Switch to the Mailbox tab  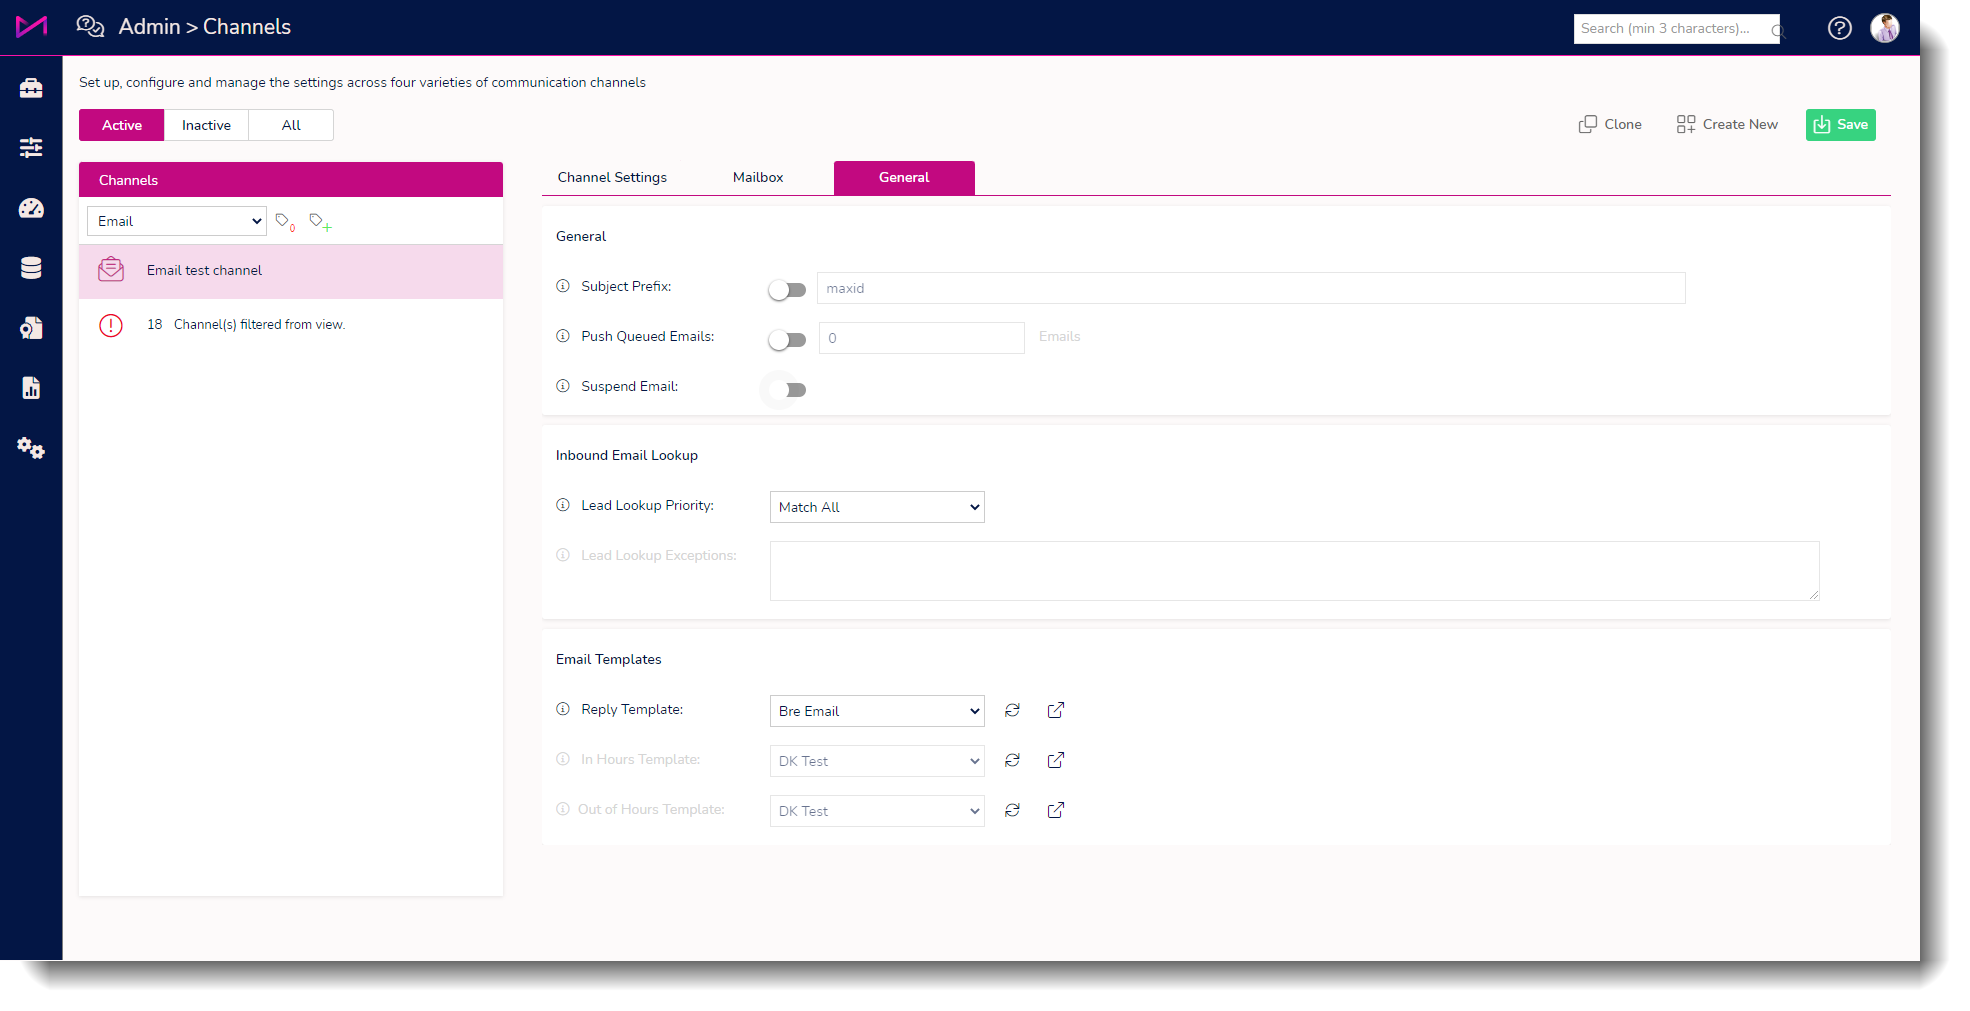[x=758, y=177]
